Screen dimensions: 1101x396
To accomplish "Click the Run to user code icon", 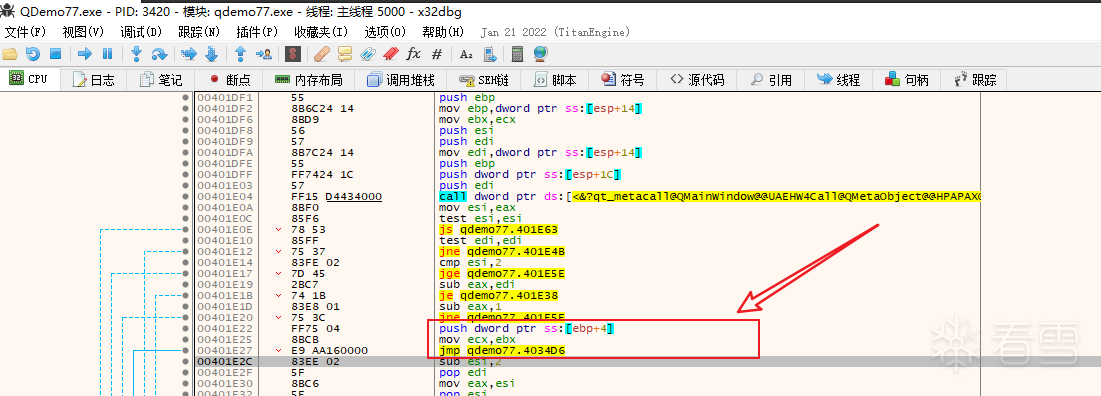I will click(x=263, y=53).
